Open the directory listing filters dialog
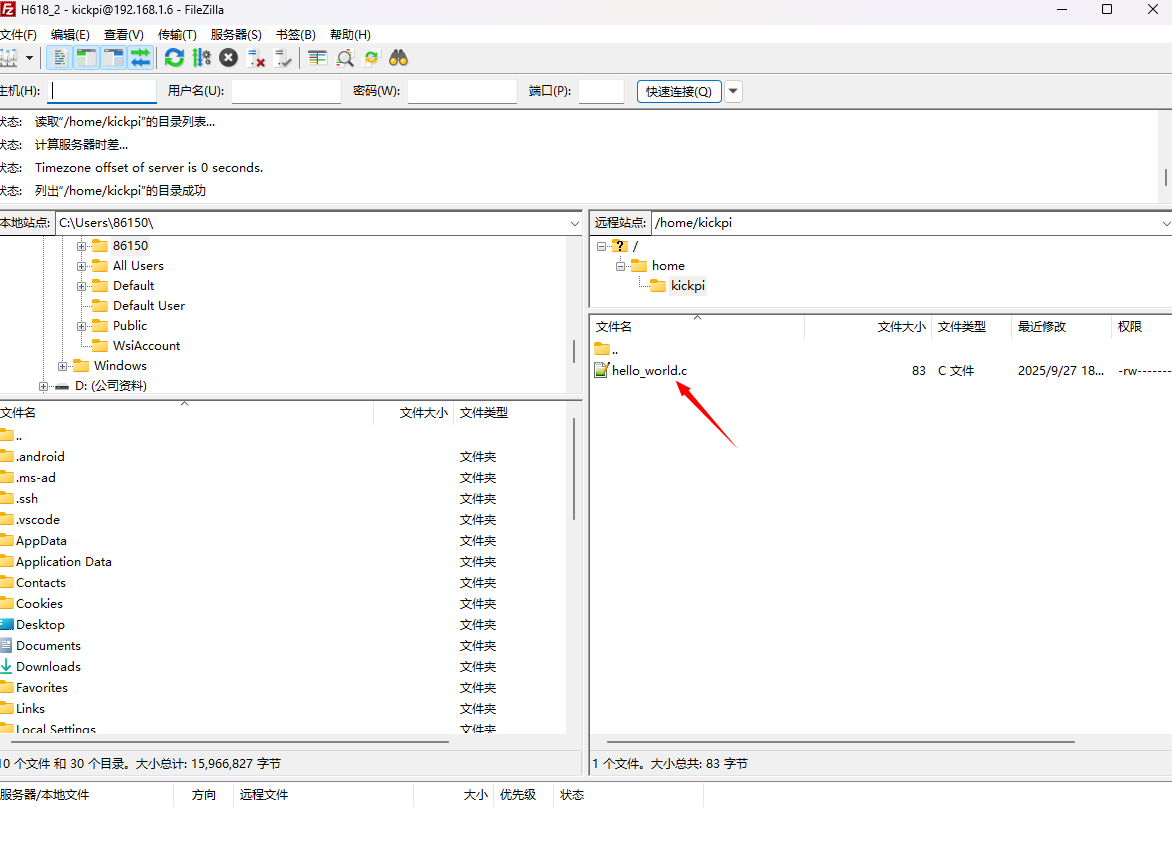Viewport: 1172px width, 845px height. (x=318, y=58)
